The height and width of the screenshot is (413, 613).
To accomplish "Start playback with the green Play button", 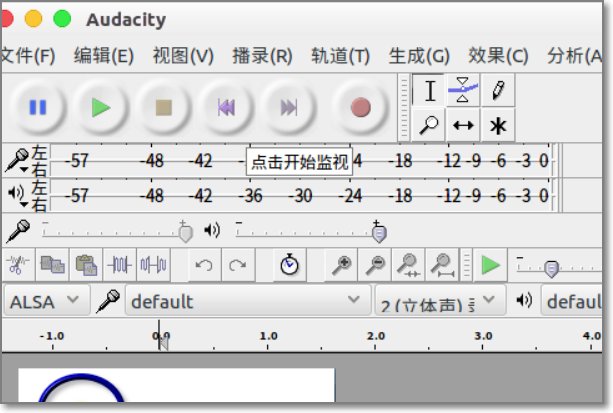I will pyautogui.click(x=101, y=107).
